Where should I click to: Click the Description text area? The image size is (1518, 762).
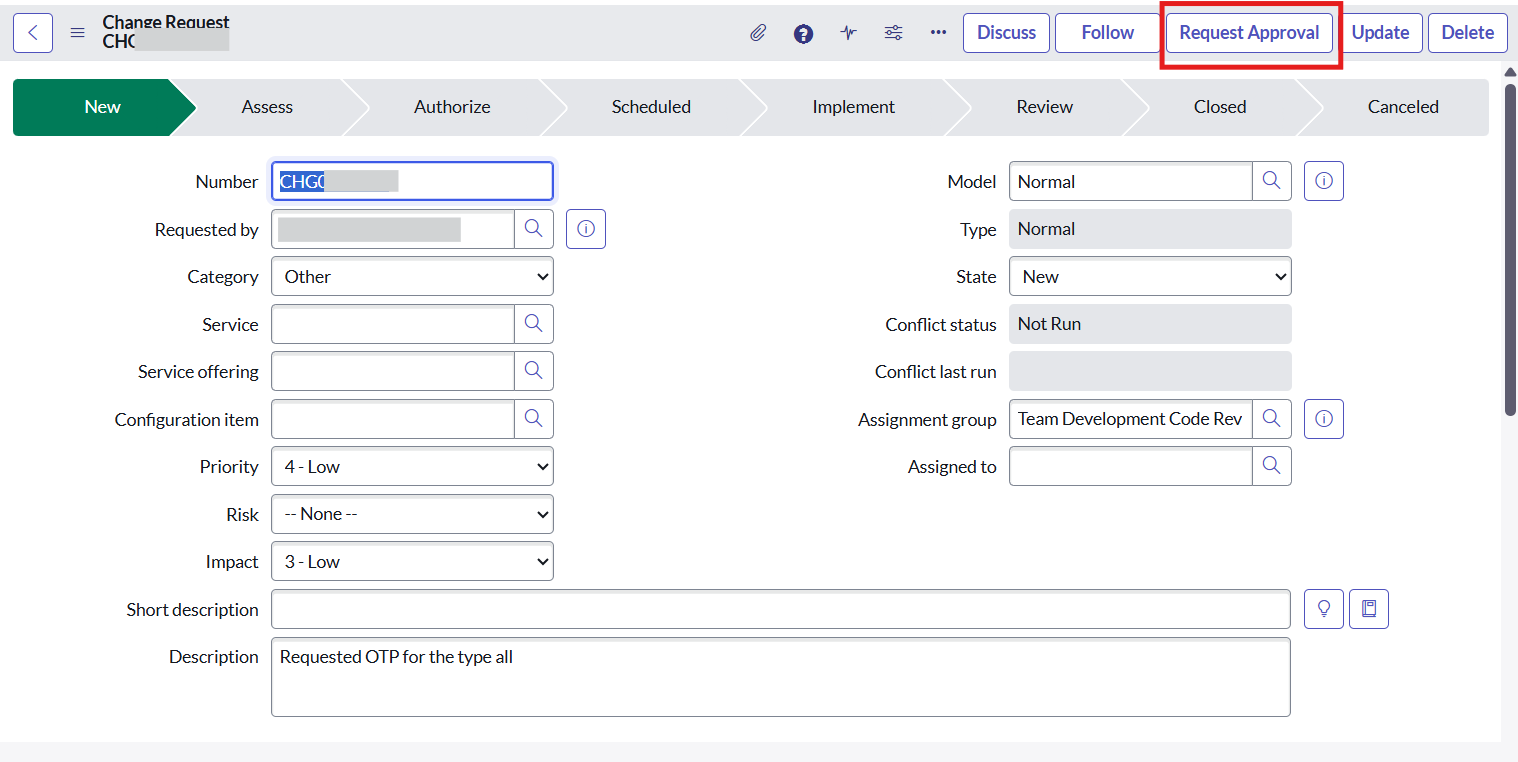781,677
